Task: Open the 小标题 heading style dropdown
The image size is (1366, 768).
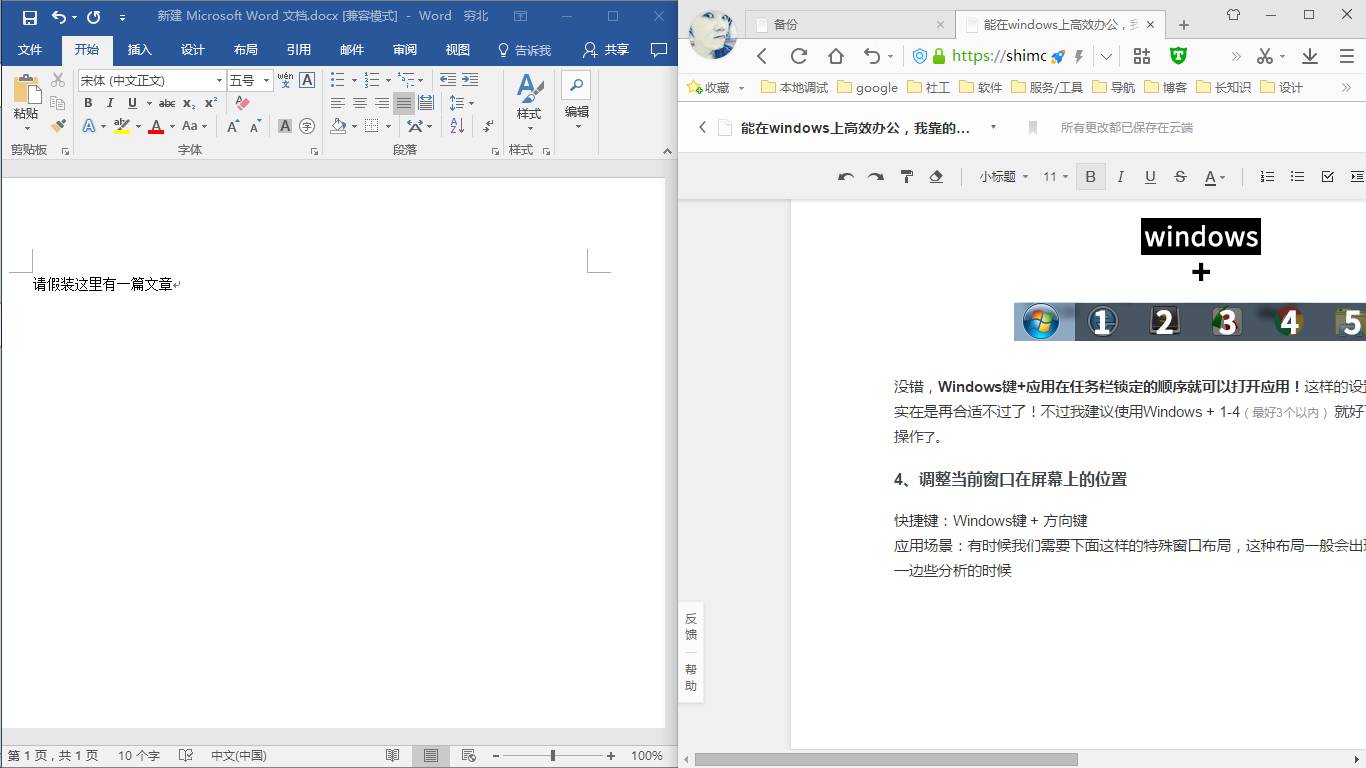Action: coord(1004,177)
